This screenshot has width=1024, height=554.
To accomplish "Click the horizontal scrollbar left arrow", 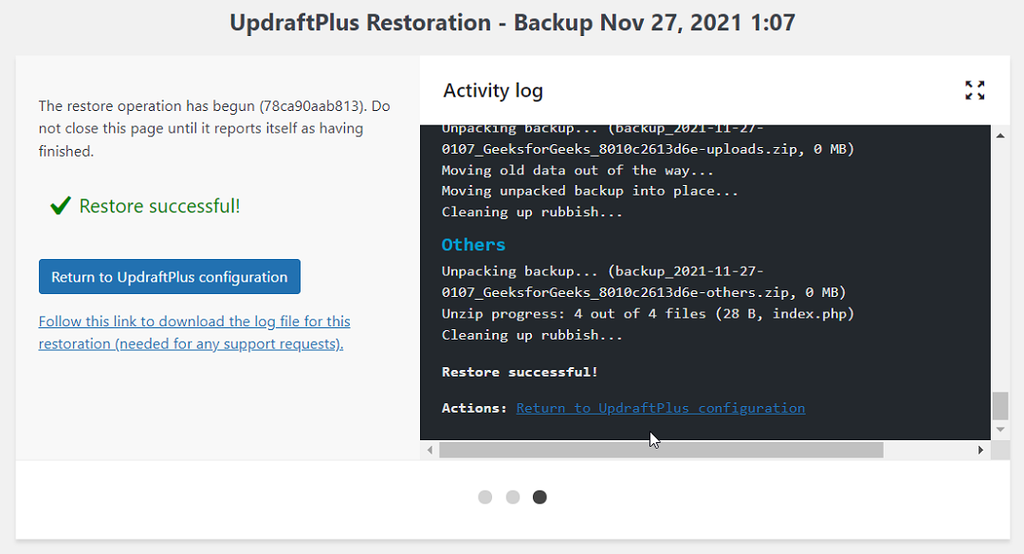I will coord(430,450).
